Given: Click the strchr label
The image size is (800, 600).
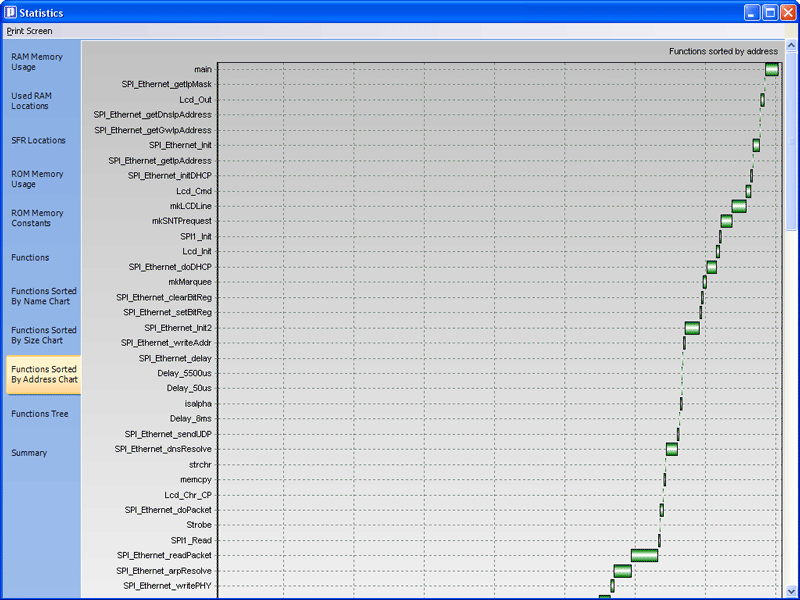Looking at the screenshot, I should coord(200,465).
